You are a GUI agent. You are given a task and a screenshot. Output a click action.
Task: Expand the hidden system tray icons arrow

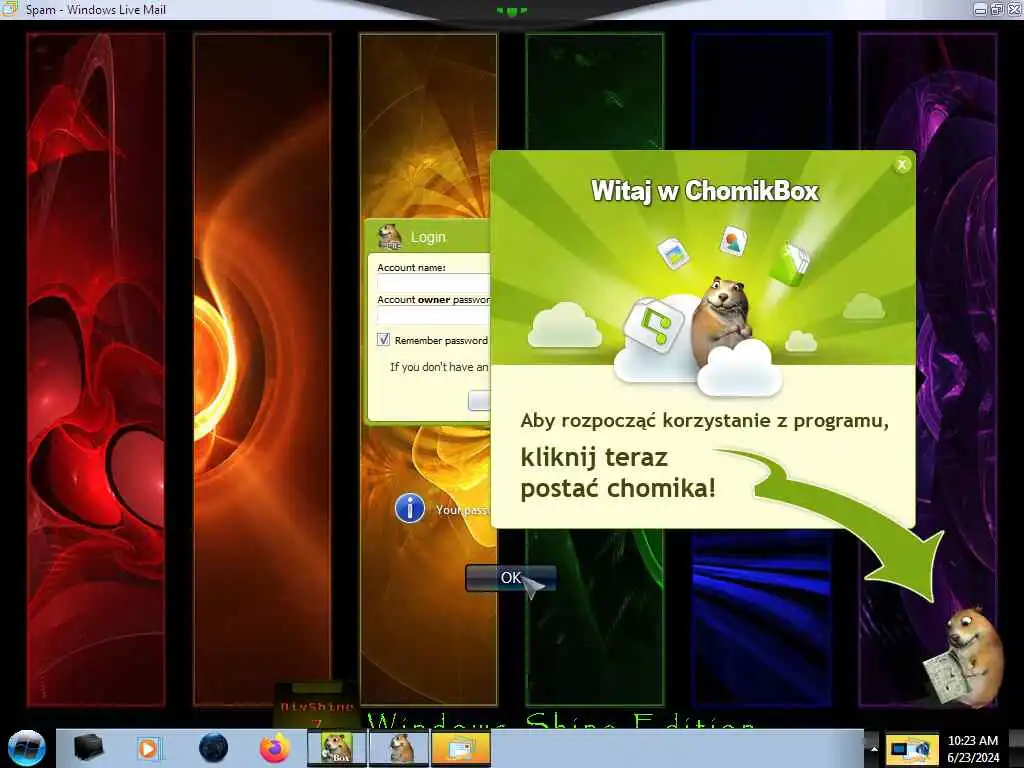[873, 748]
